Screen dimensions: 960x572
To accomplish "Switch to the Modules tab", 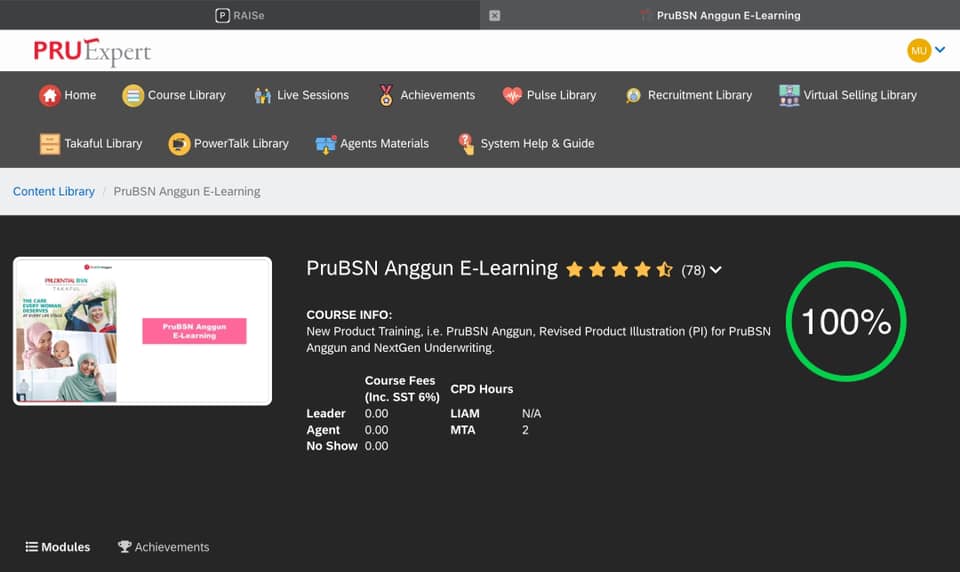I will click(x=58, y=547).
